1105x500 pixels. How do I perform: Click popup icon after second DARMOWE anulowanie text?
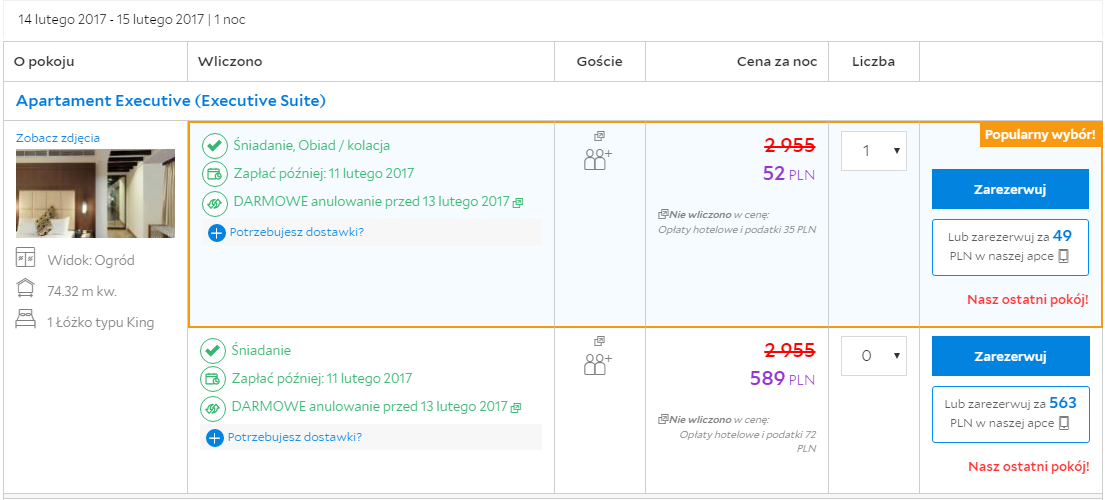516,408
